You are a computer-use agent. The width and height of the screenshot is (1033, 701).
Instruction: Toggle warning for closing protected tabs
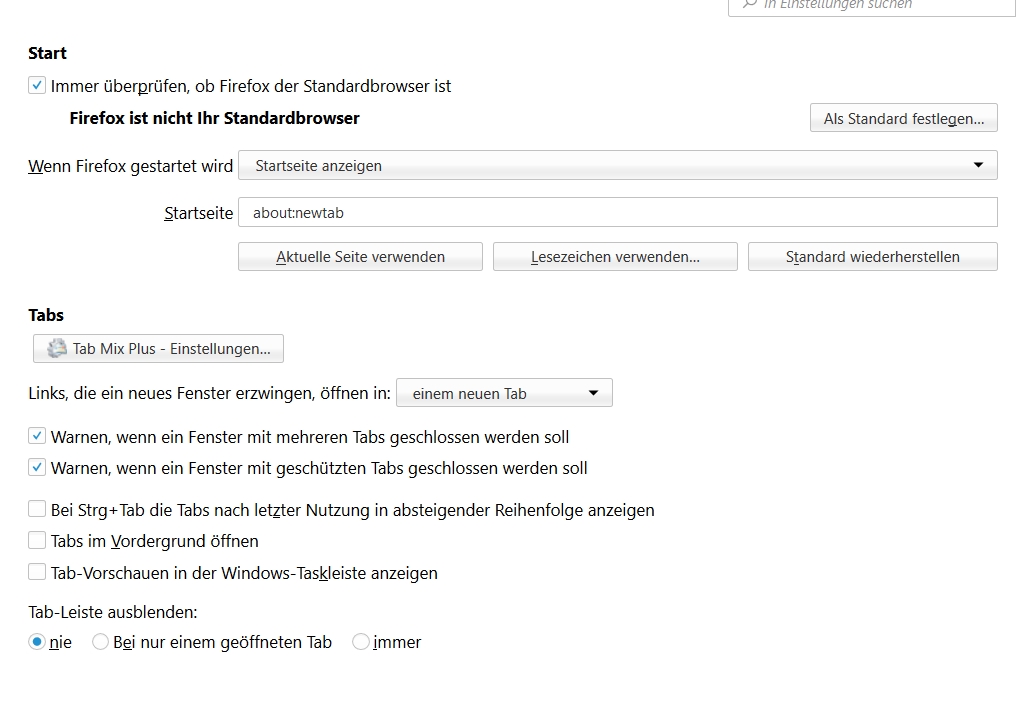point(37,467)
